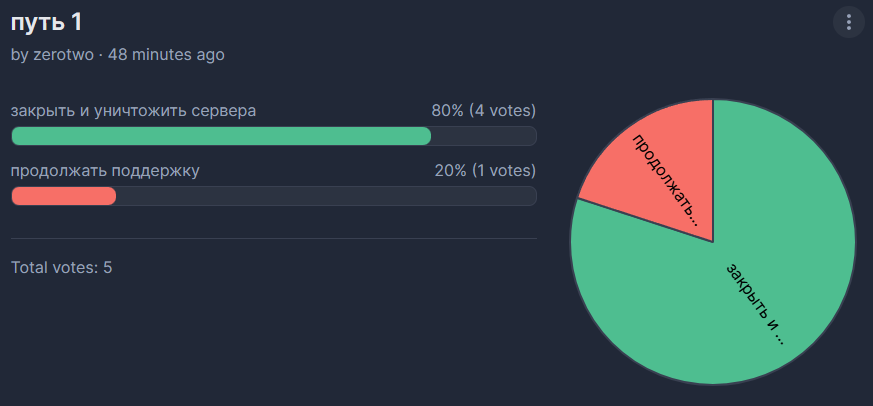The width and height of the screenshot is (873, 406).
Task: Click the 80% (4 votes) label
Action: coord(483,111)
